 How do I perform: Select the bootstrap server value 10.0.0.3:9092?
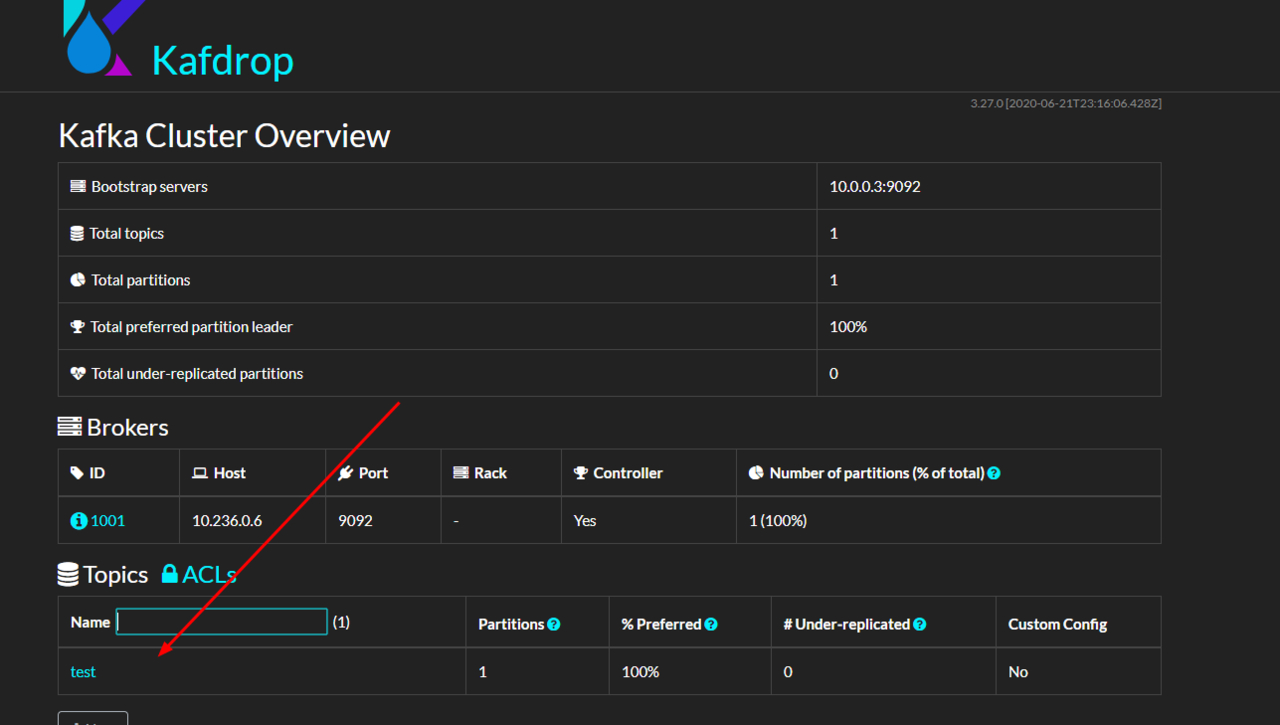pos(875,186)
